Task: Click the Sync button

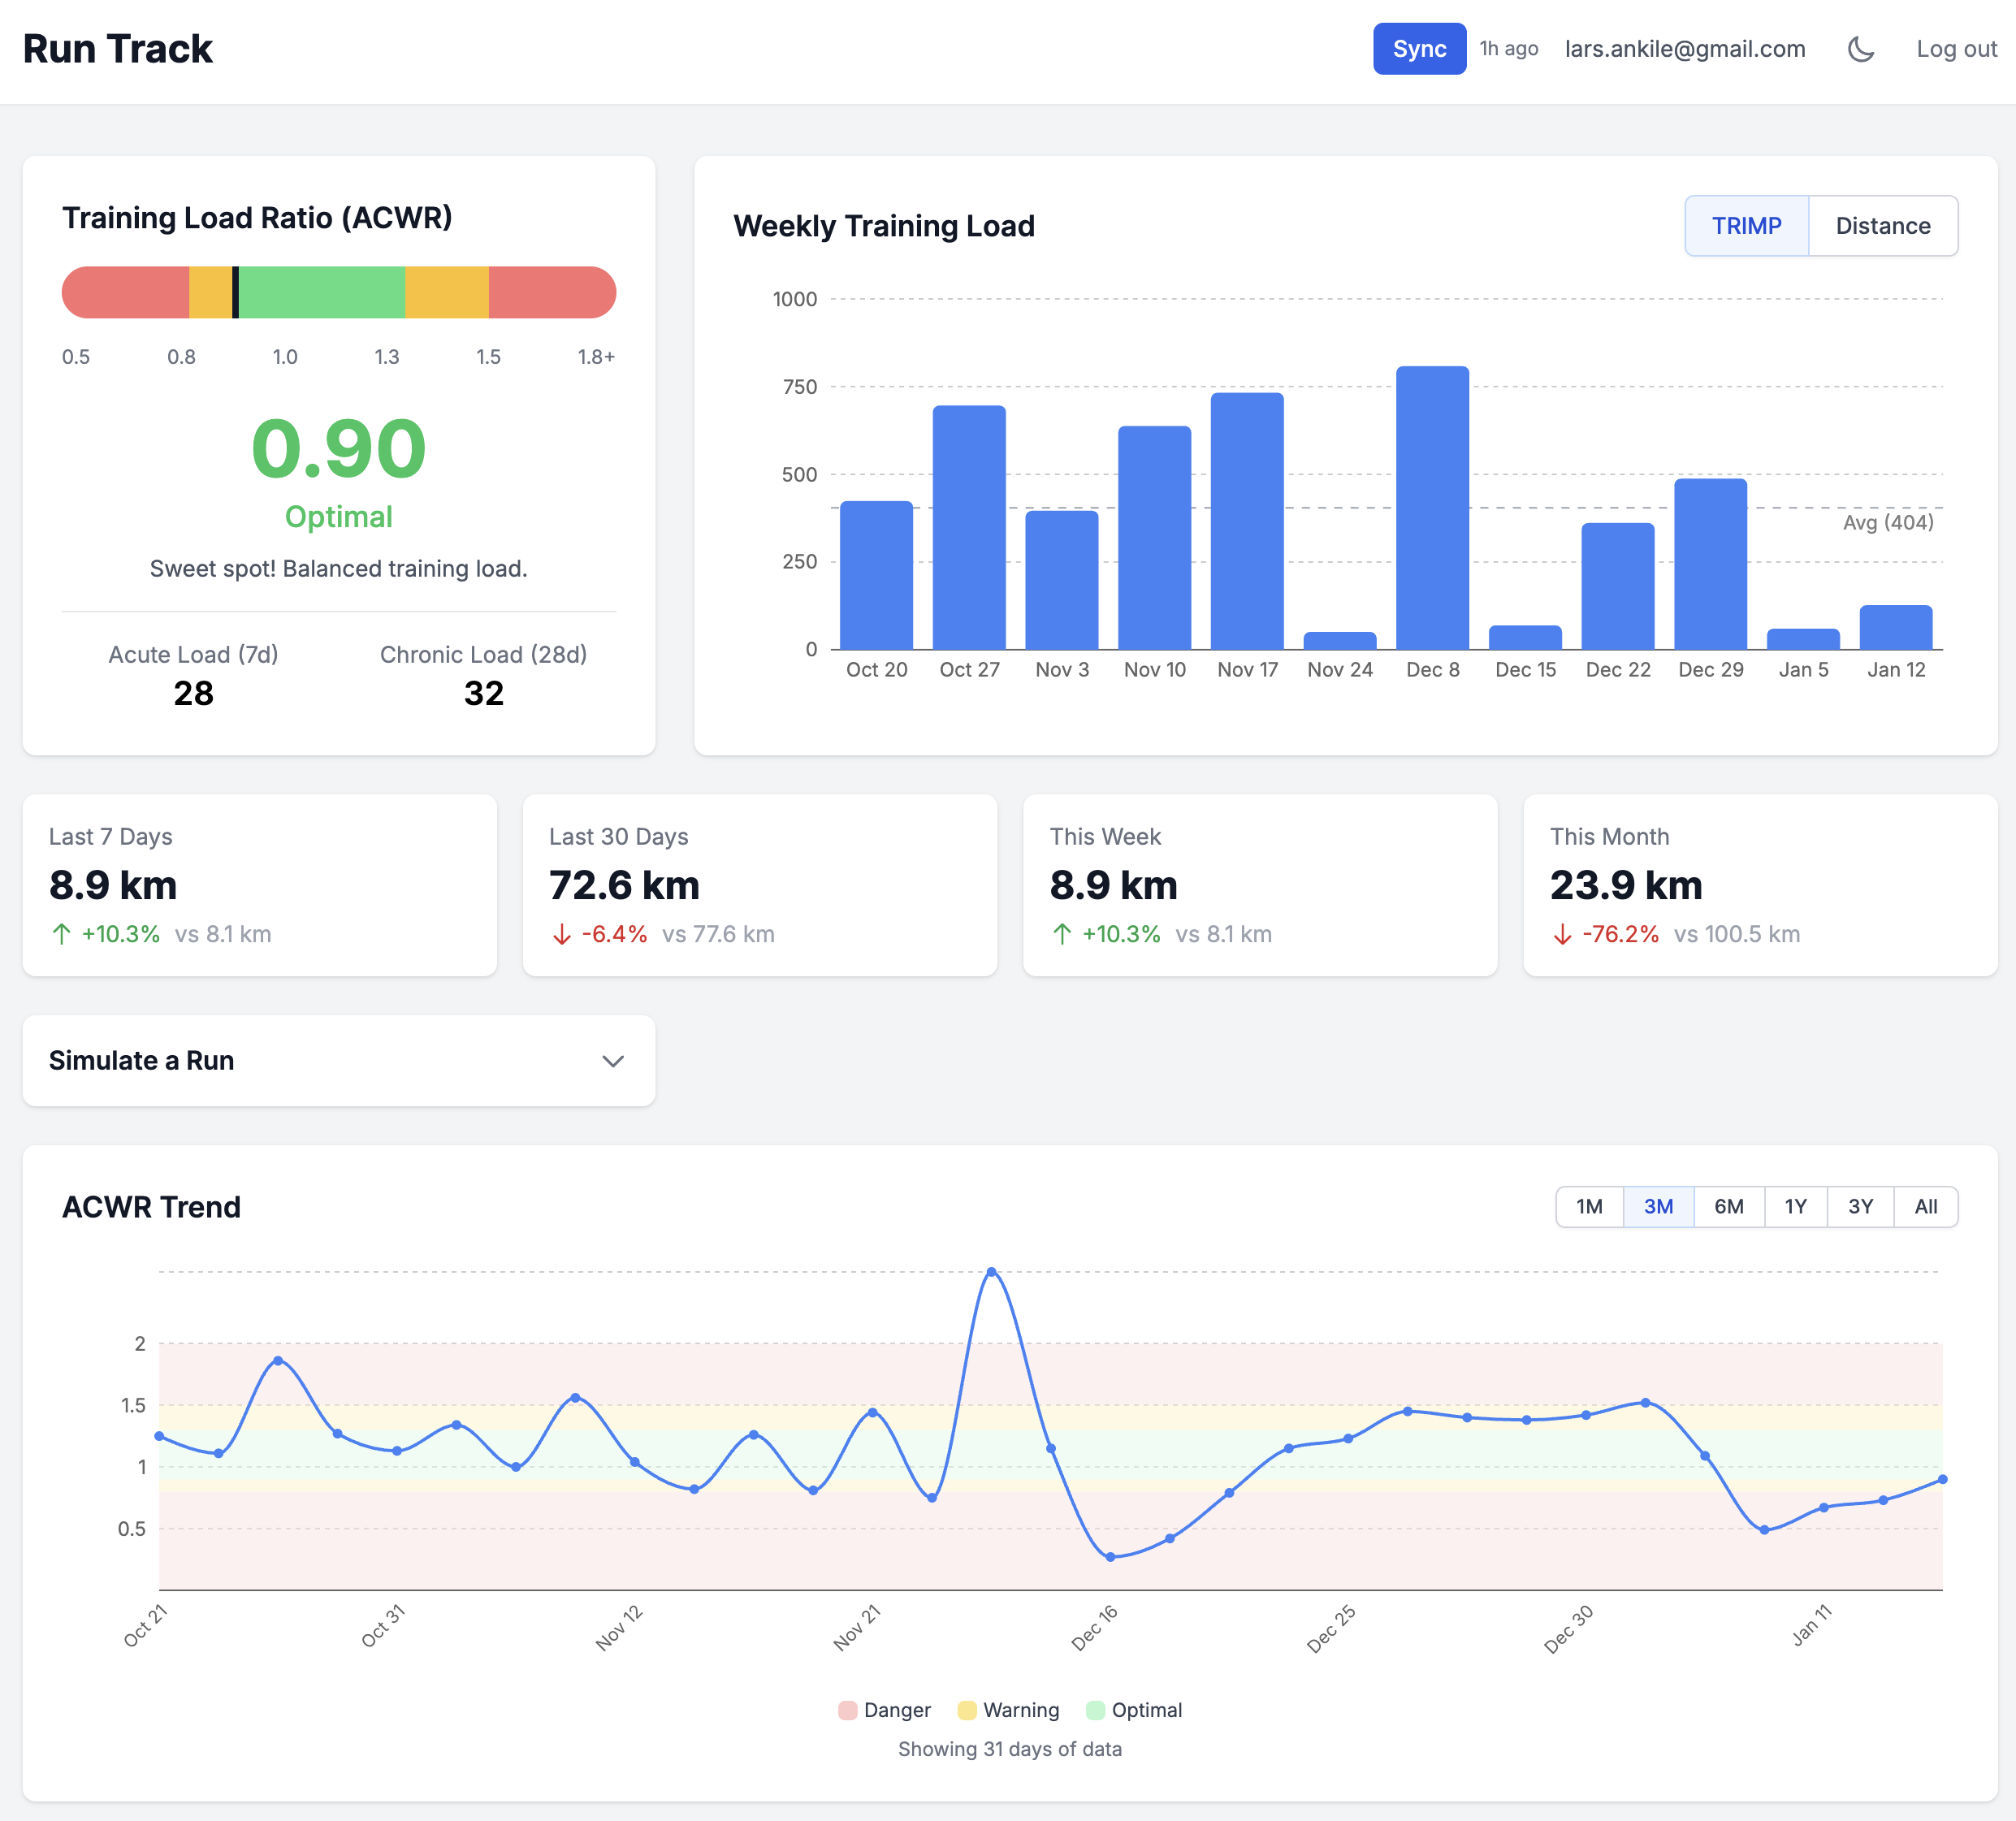Action: (x=1418, y=49)
